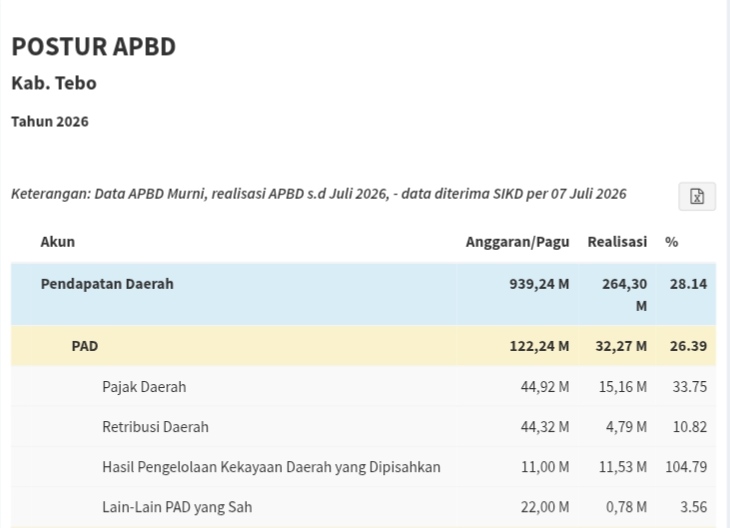Screen dimensions: 730x528
Task: Click the 28.14 percentage cell
Action: pos(688,284)
